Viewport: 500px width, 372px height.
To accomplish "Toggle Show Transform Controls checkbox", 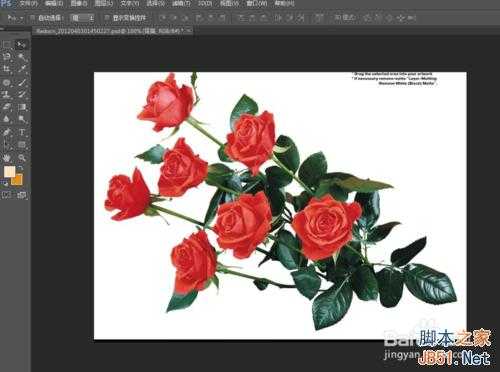I will click(x=107, y=18).
